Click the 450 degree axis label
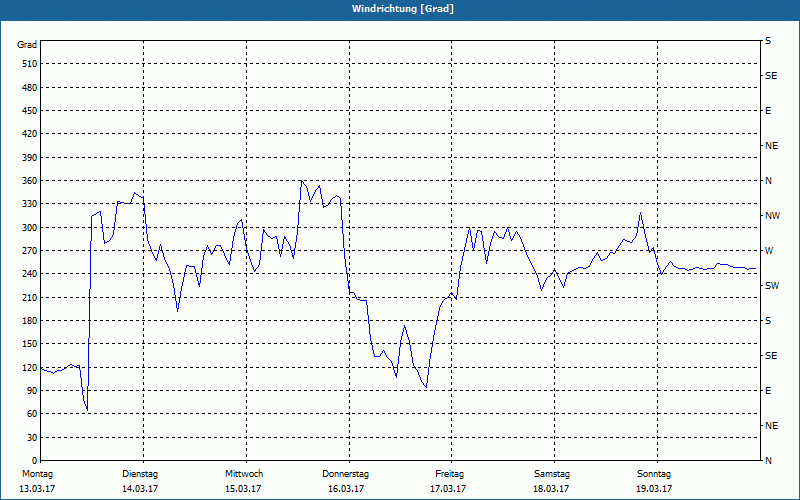Screen dimensions: 800x500 point(30,111)
